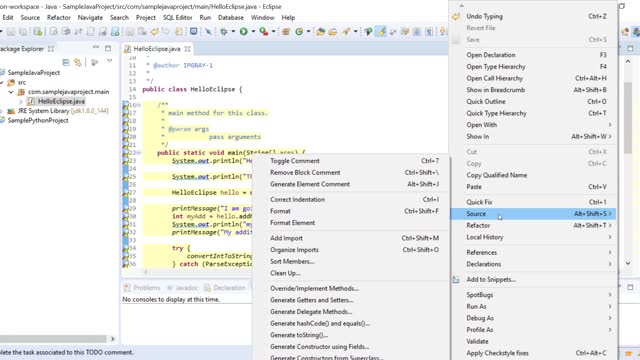Open the SQL Editor menu

tap(178, 18)
